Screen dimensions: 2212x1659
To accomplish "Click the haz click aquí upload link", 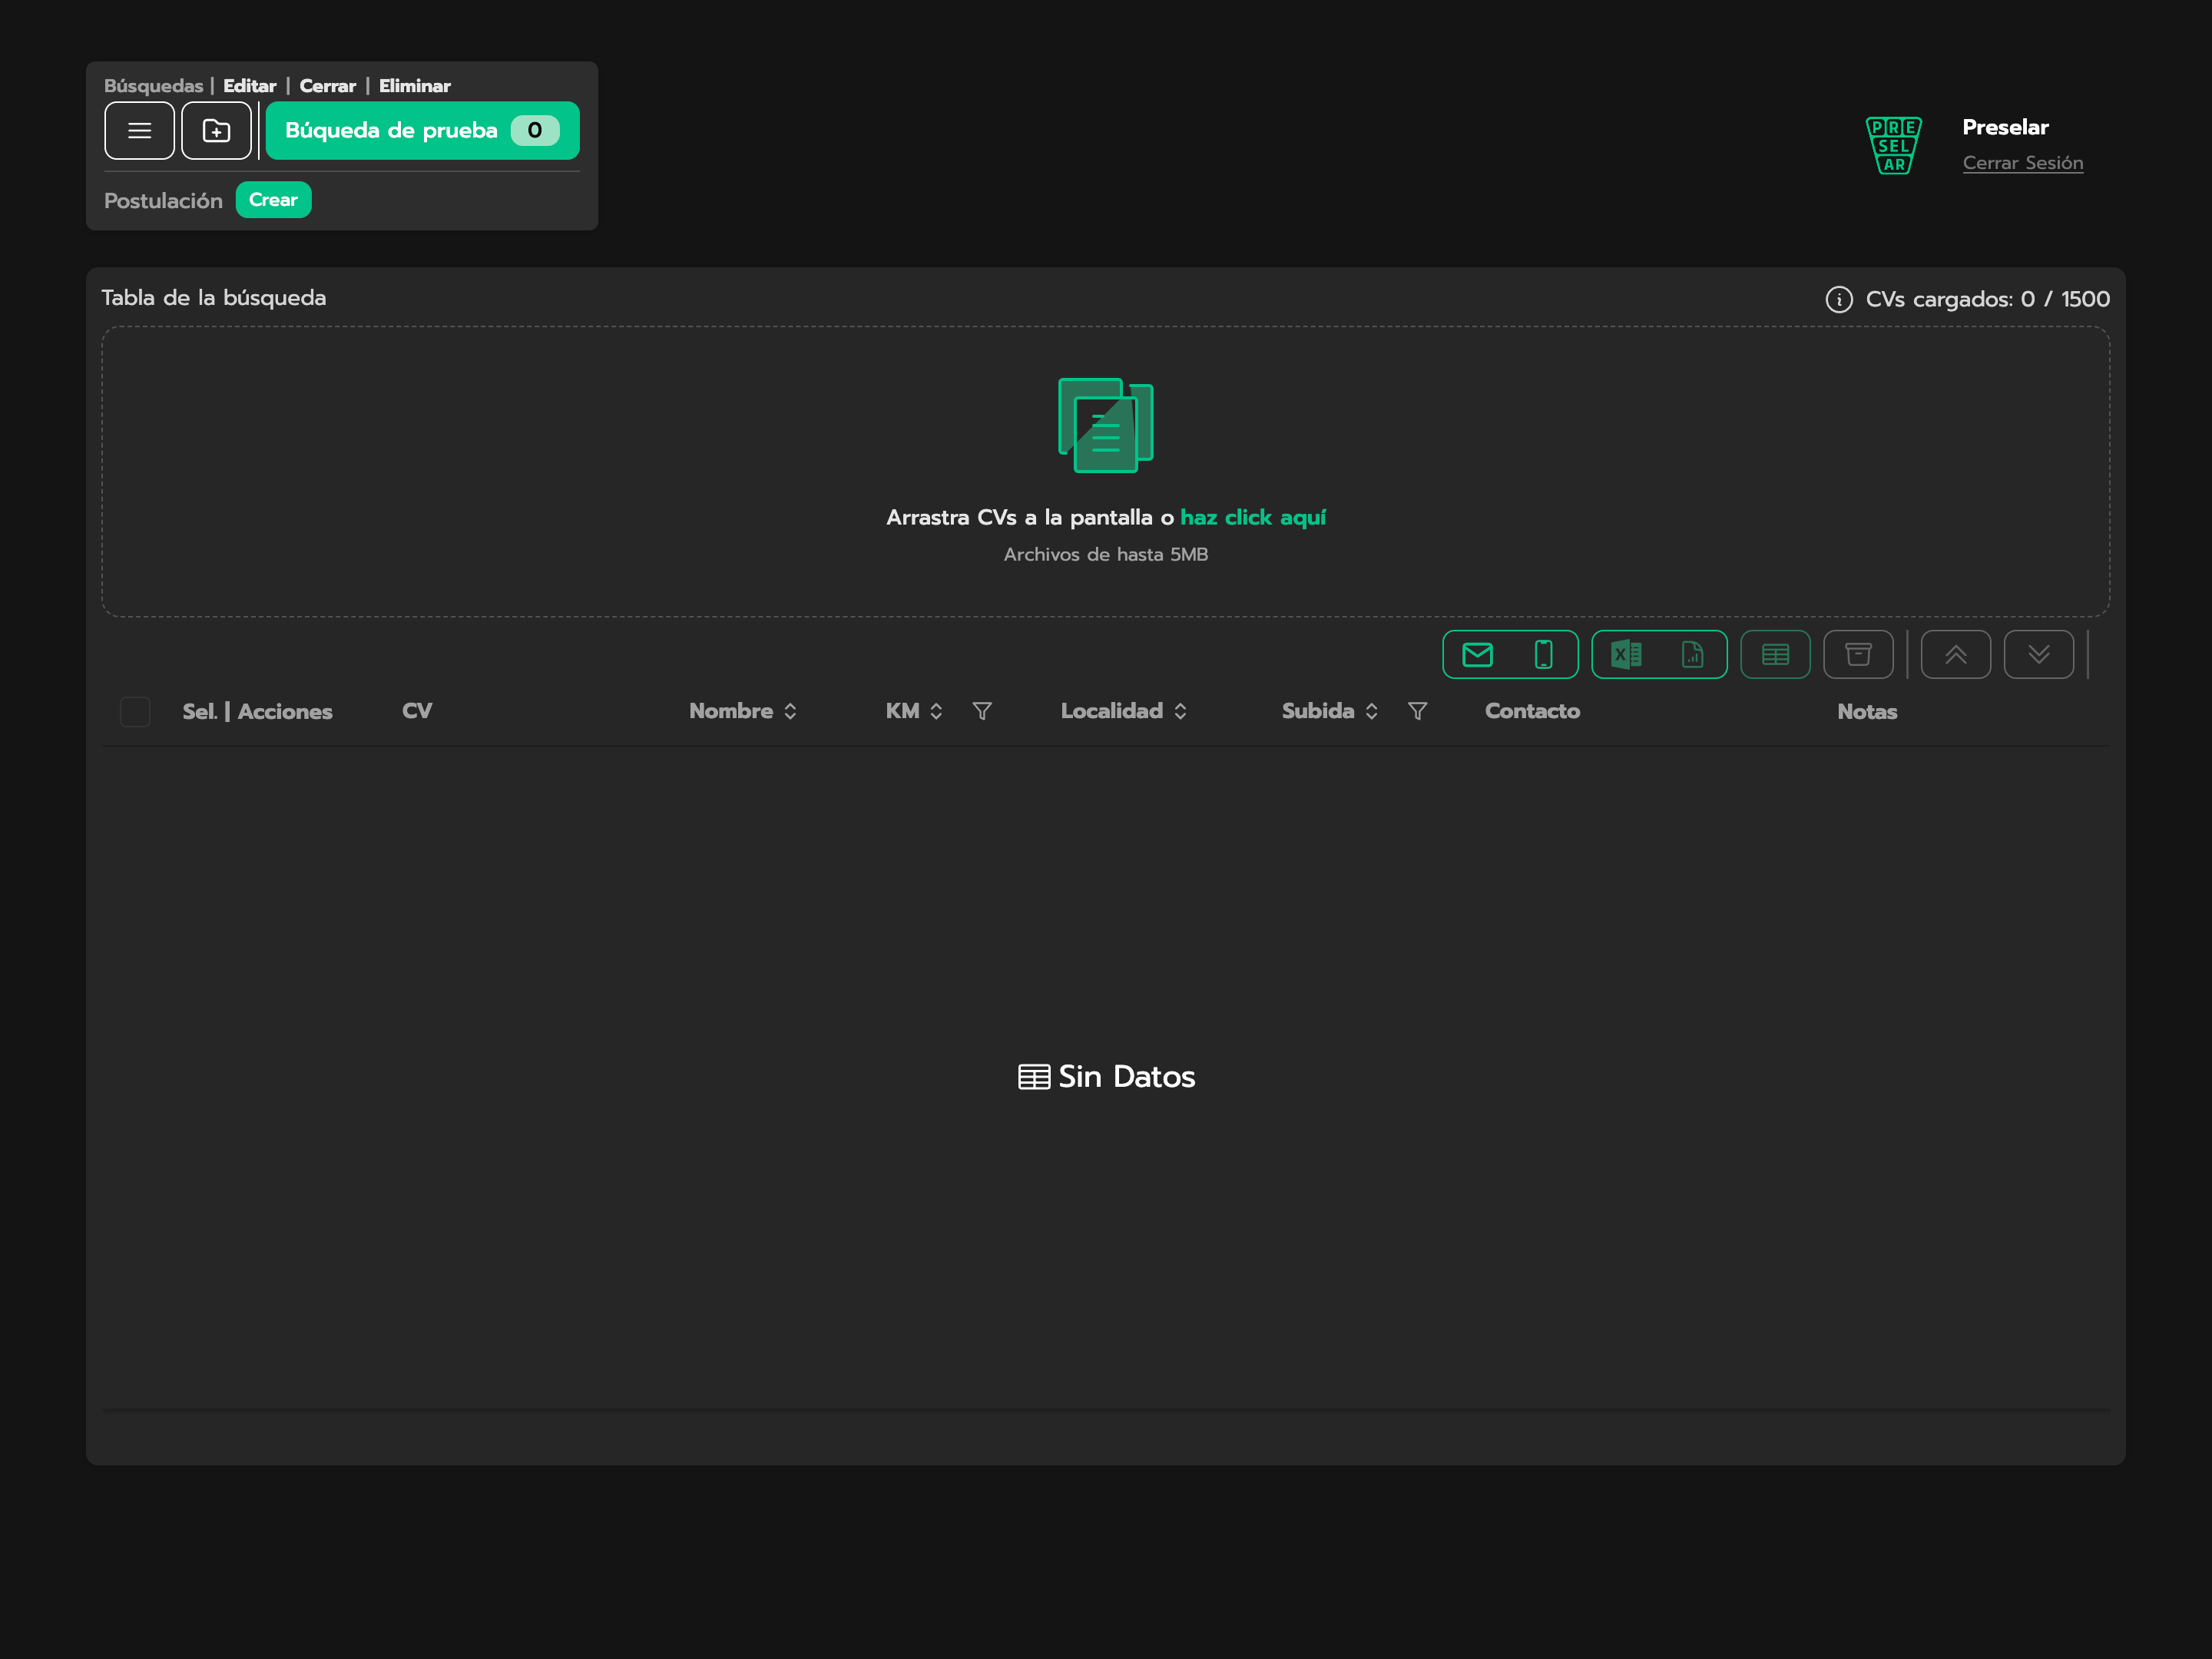I will tap(1252, 518).
